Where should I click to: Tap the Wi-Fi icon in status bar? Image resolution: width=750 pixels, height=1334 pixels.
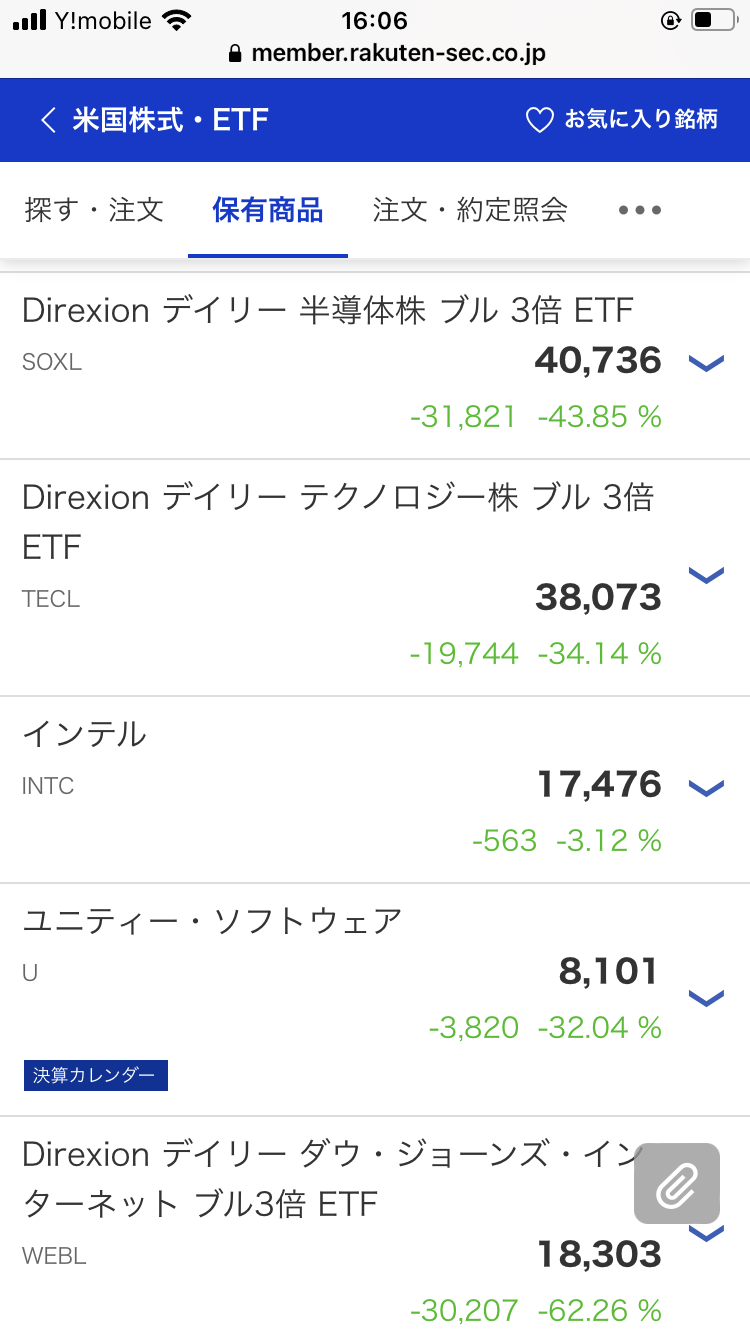point(179,20)
